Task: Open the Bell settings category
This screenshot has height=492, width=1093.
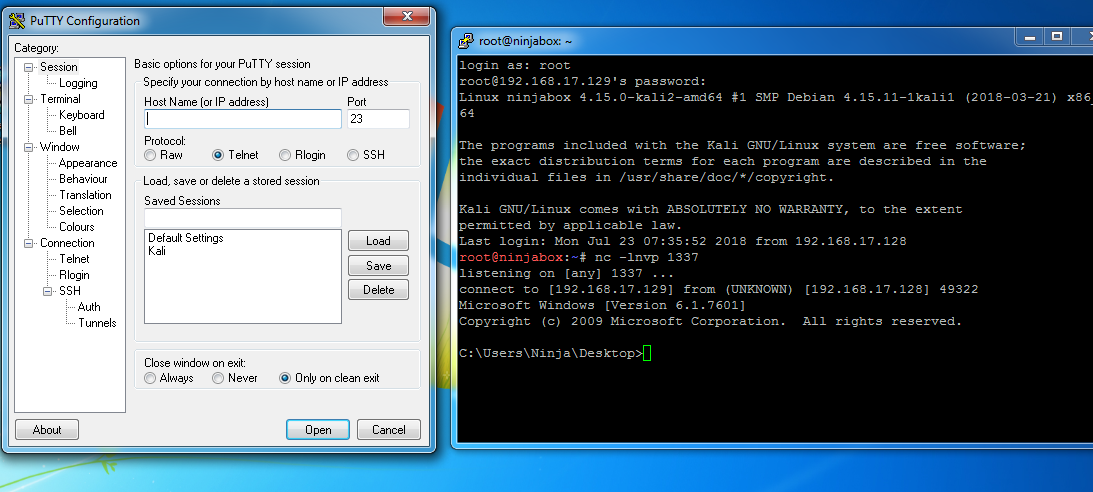Action: click(x=68, y=131)
